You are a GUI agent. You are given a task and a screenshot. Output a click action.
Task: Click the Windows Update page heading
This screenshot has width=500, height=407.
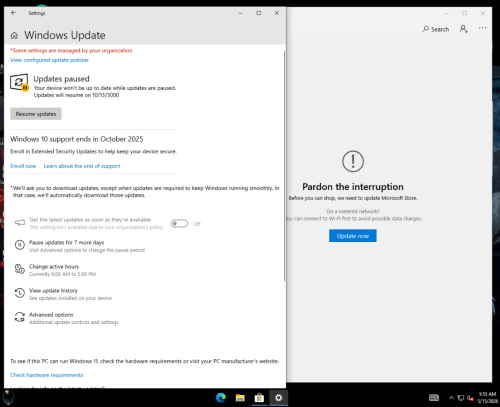(65, 35)
